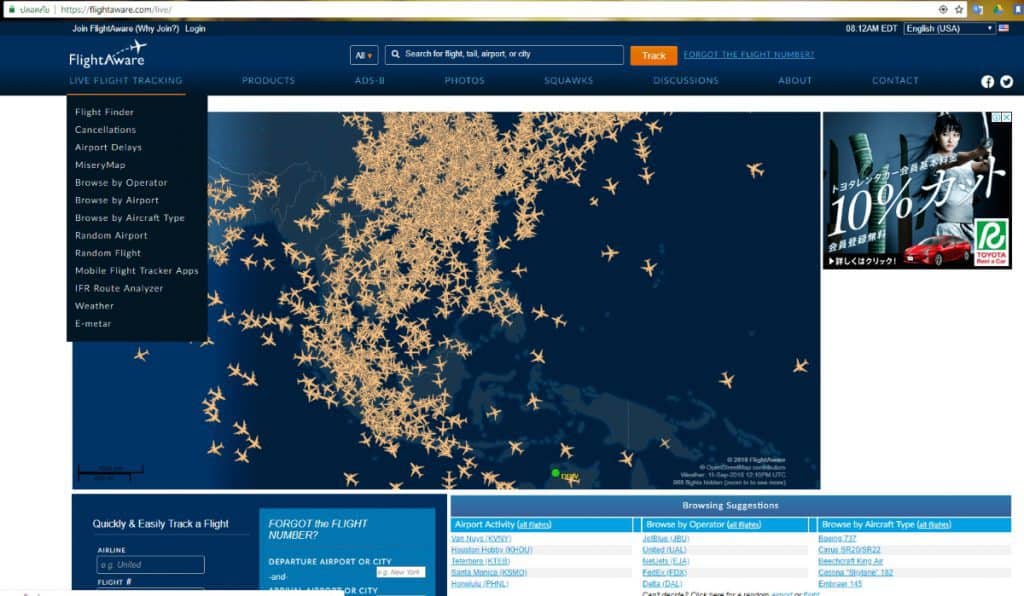Open the Photos menu
The image size is (1024, 596).
coord(464,80)
